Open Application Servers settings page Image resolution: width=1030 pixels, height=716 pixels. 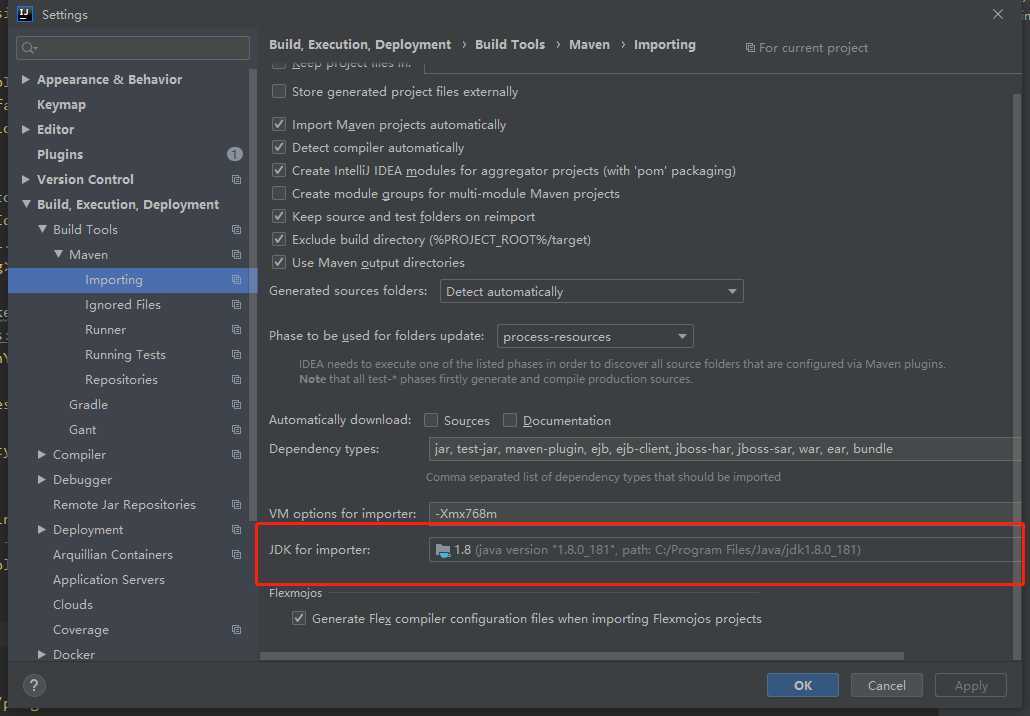pyautogui.click(x=109, y=579)
